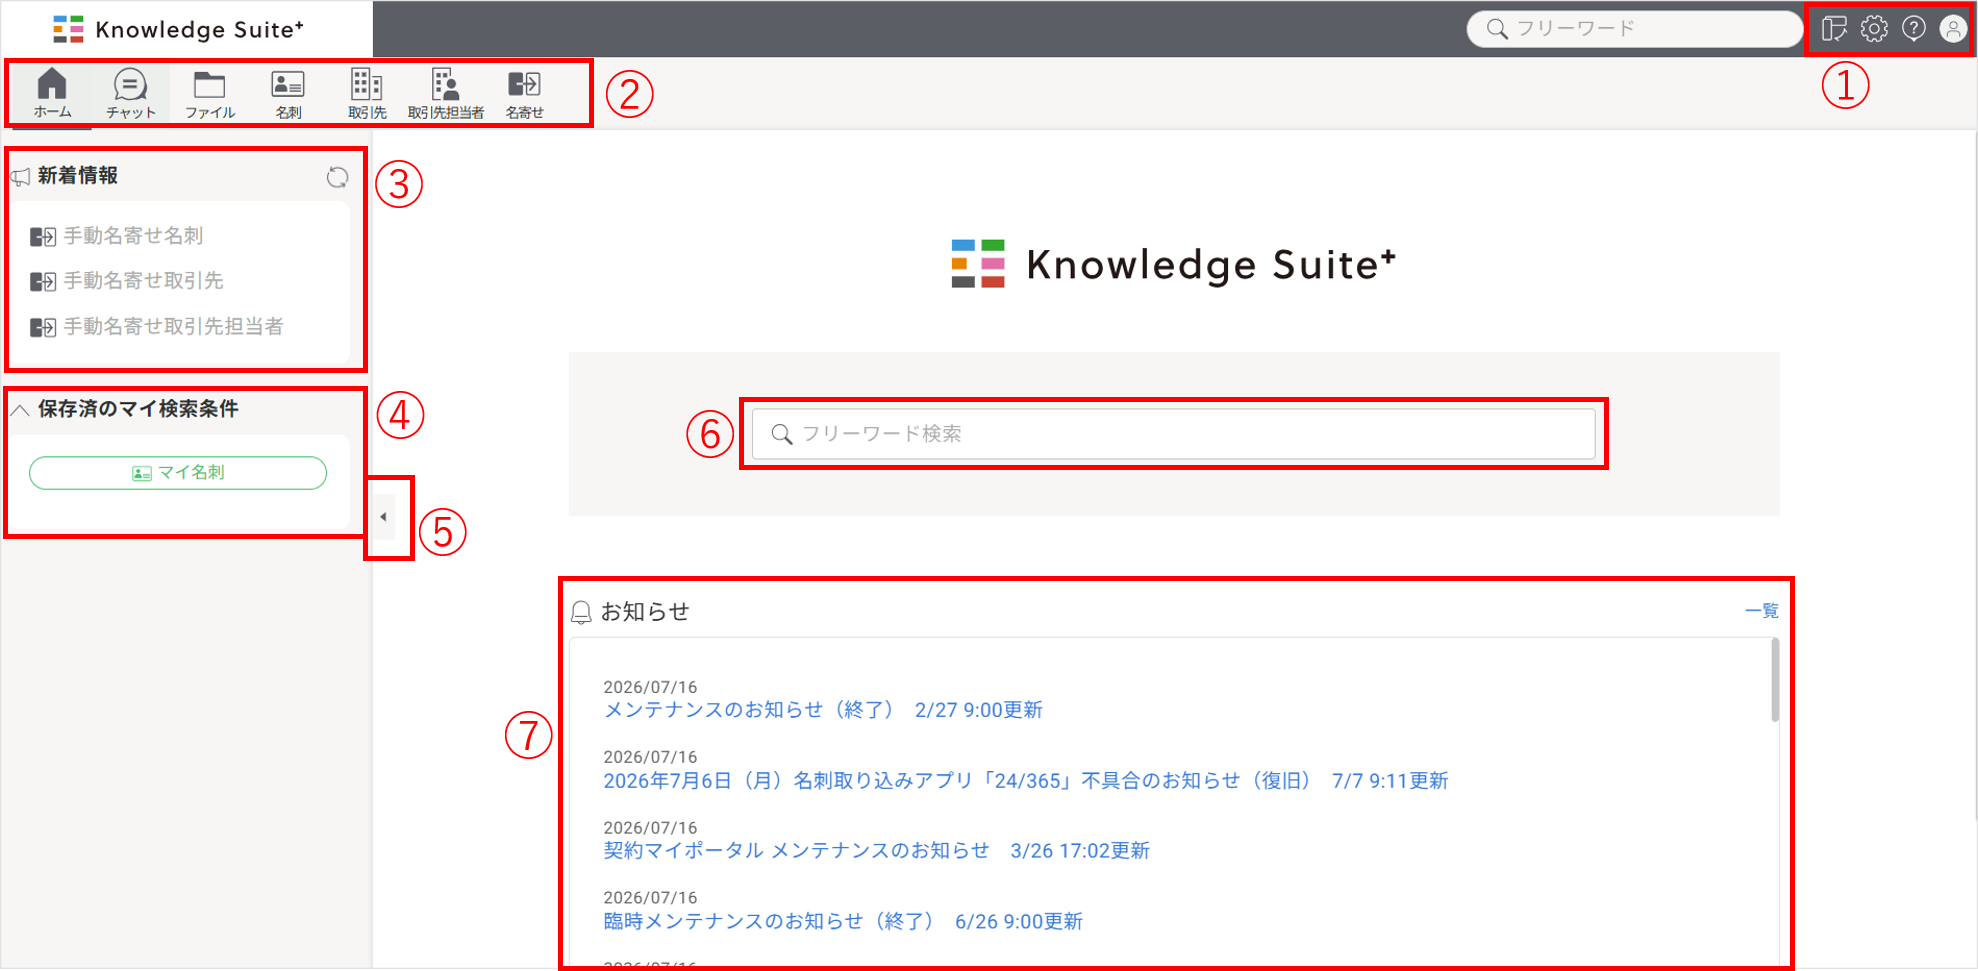Click the bell icon beside お知らせ

[x=581, y=612]
